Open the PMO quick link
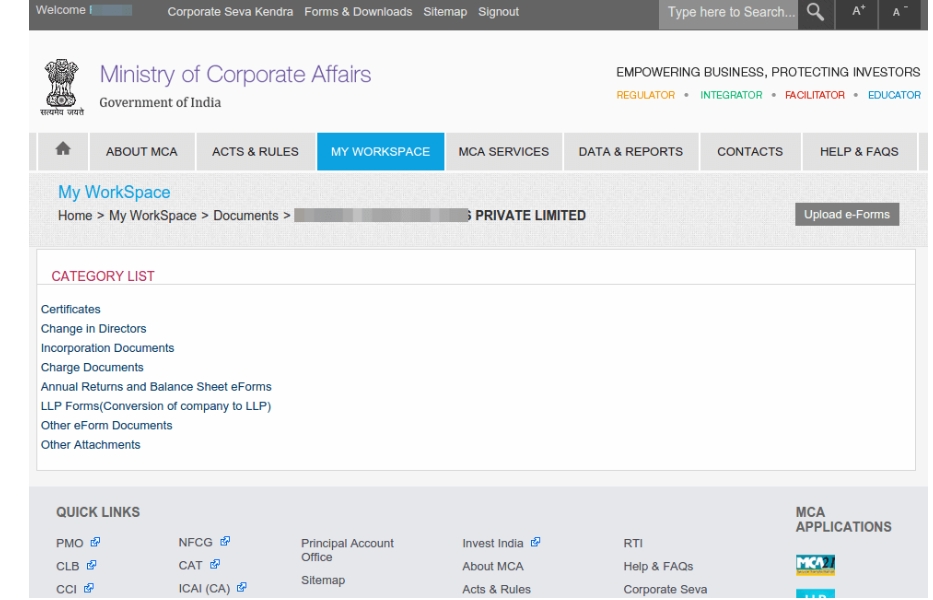This screenshot has height=600, width=933. click(70, 543)
